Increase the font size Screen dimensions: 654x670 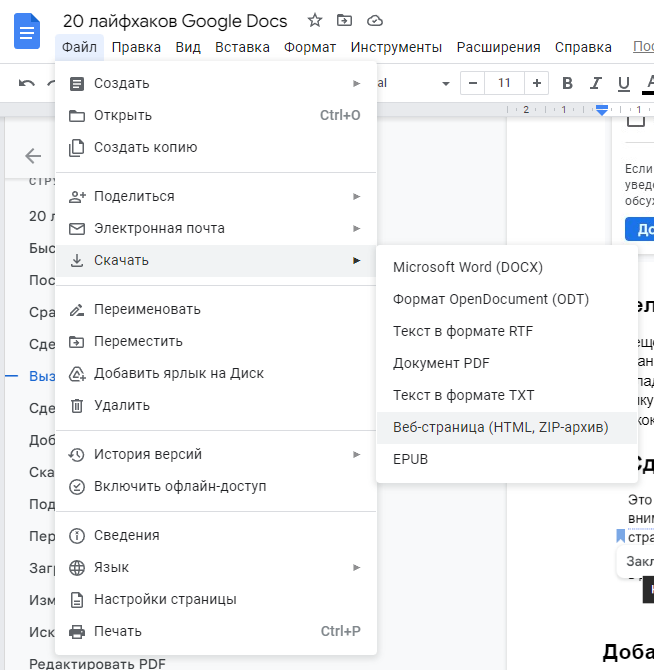click(537, 83)
